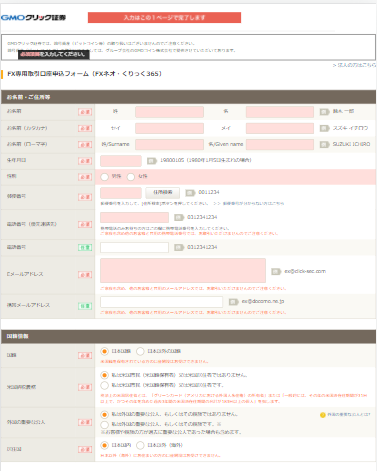The image size is (377, 471).
Task: Click the example icon beside ex@click-sec.com
Action: [276, 271]
